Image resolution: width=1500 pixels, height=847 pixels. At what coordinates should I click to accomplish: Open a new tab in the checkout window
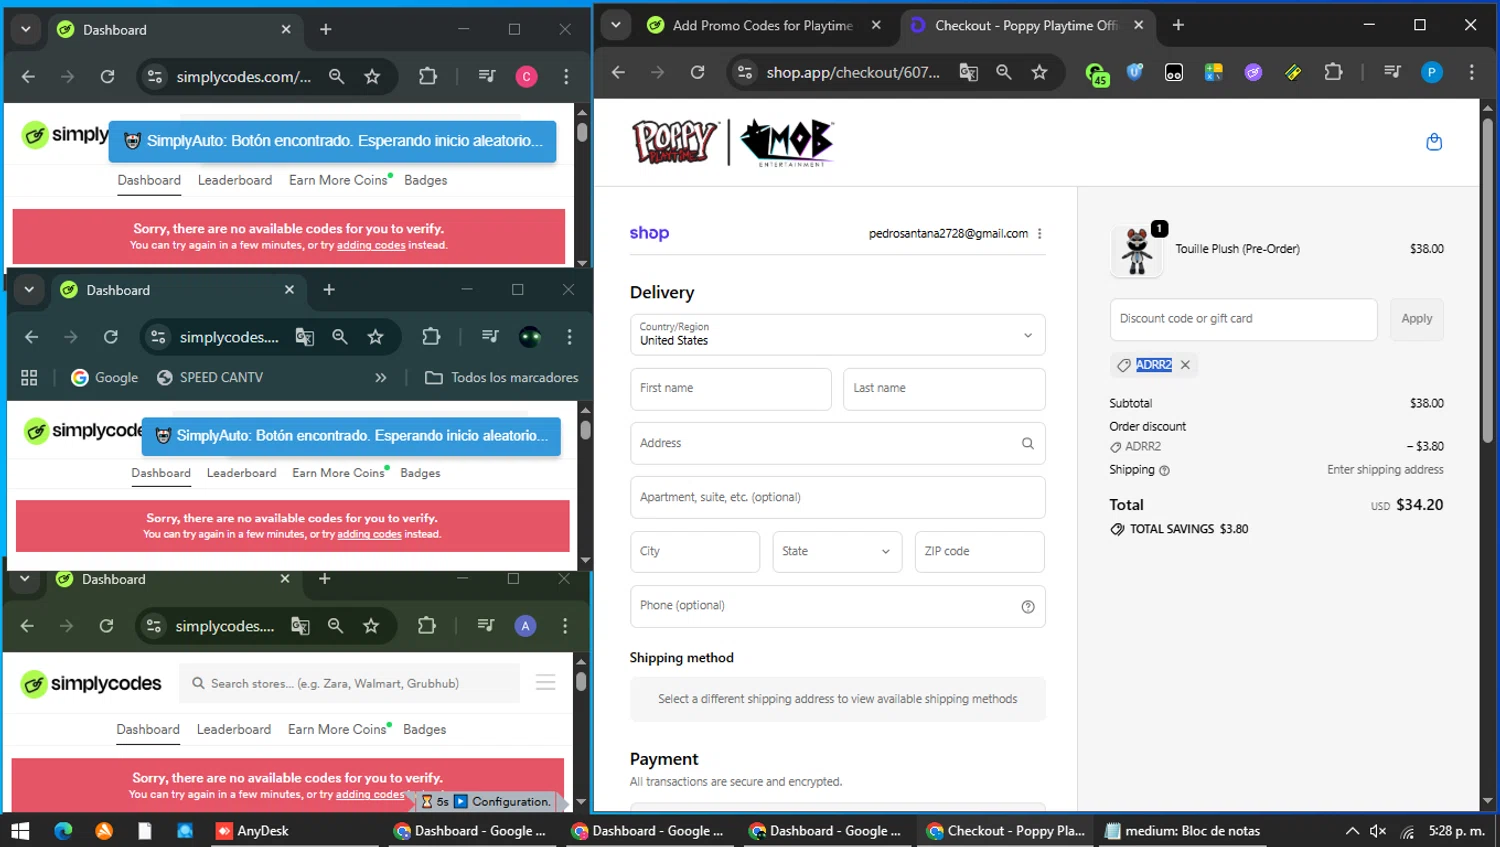point(1178,25)
